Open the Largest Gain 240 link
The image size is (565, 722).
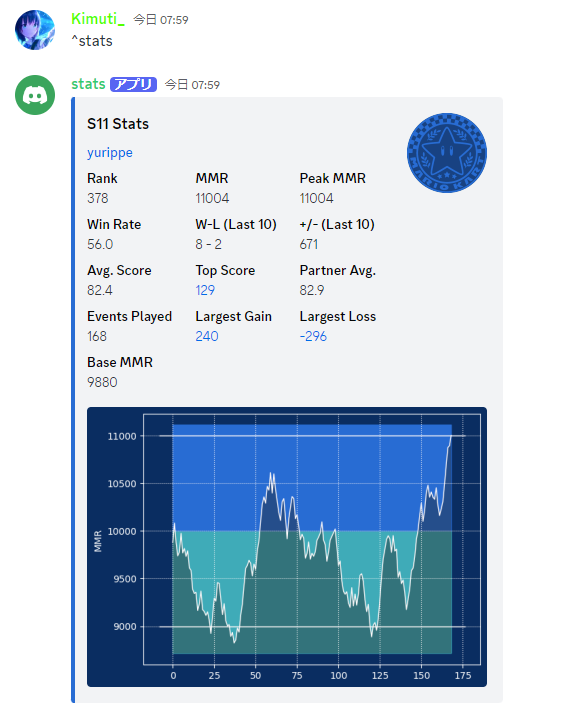tap(207, 336)
